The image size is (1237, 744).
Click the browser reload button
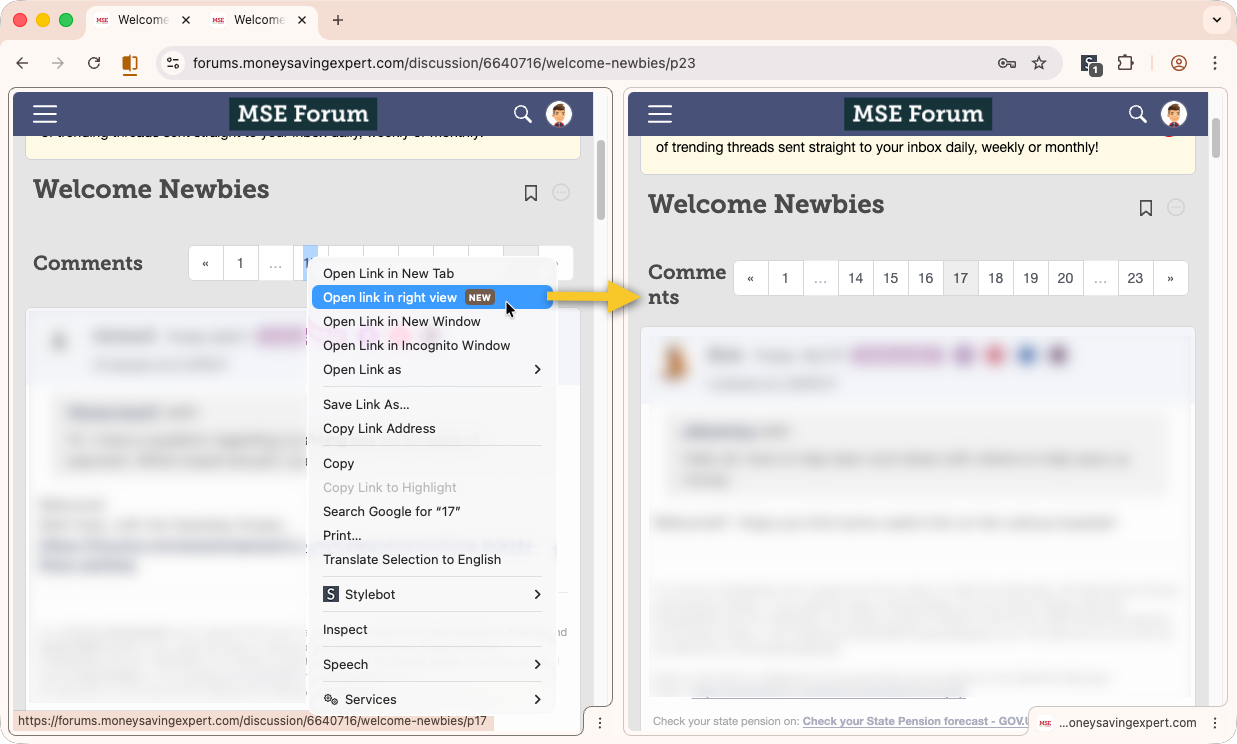point(94,63)
